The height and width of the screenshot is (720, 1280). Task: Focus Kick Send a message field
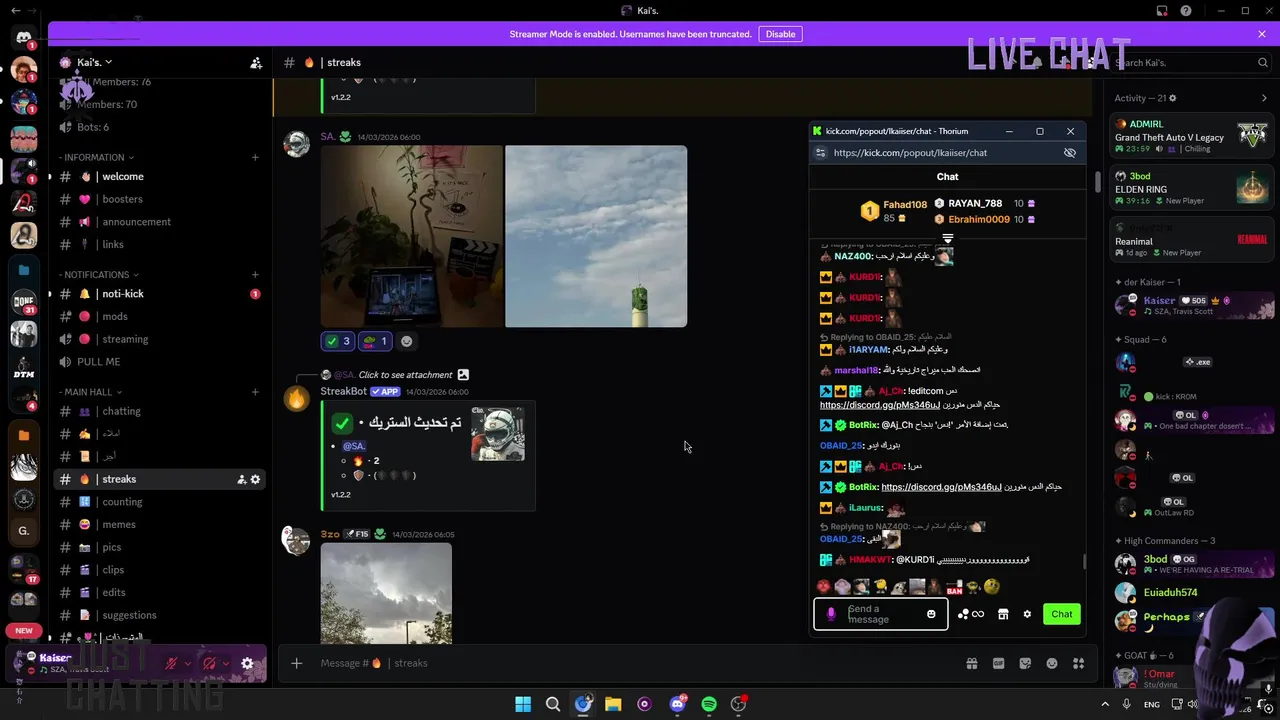(x=880, y=614)
